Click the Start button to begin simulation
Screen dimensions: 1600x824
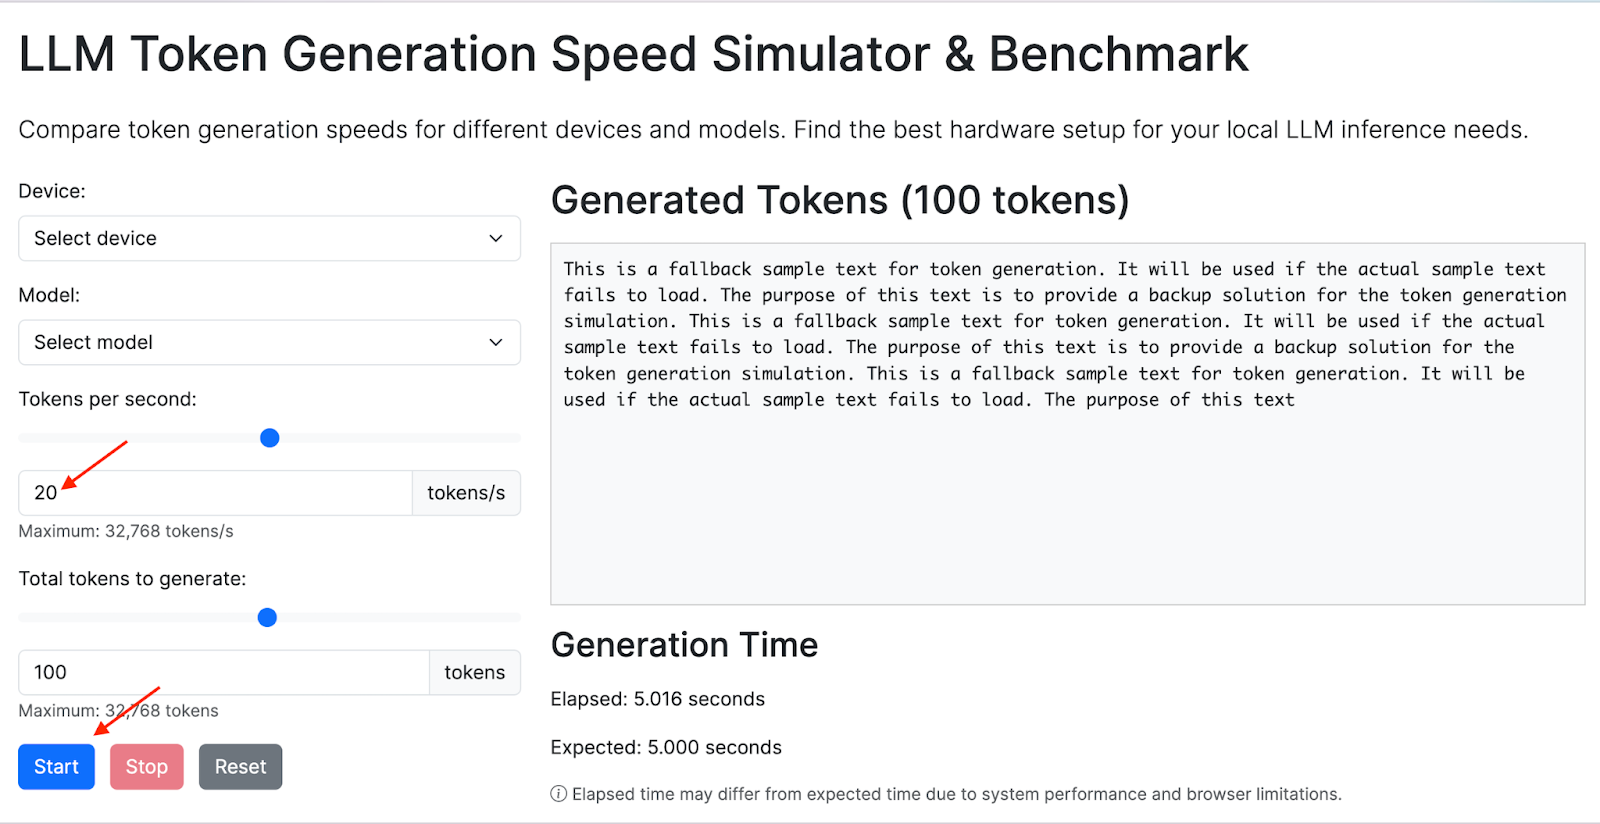[x=56, y=766]
